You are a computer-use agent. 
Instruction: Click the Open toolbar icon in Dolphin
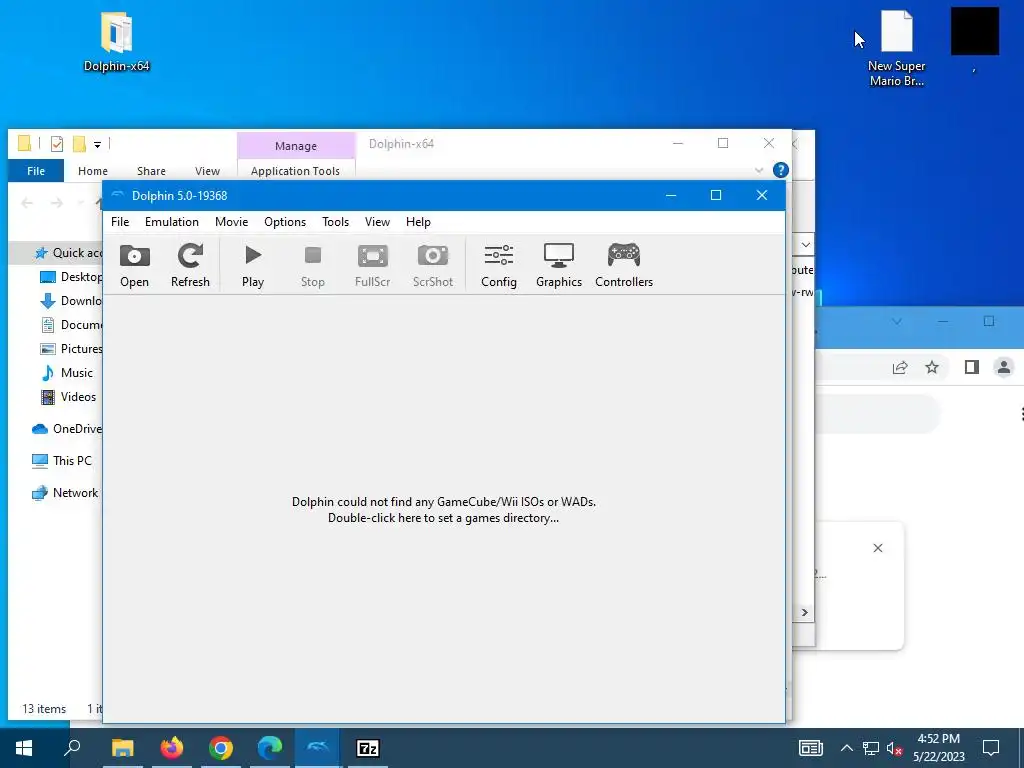pos(135,265)
